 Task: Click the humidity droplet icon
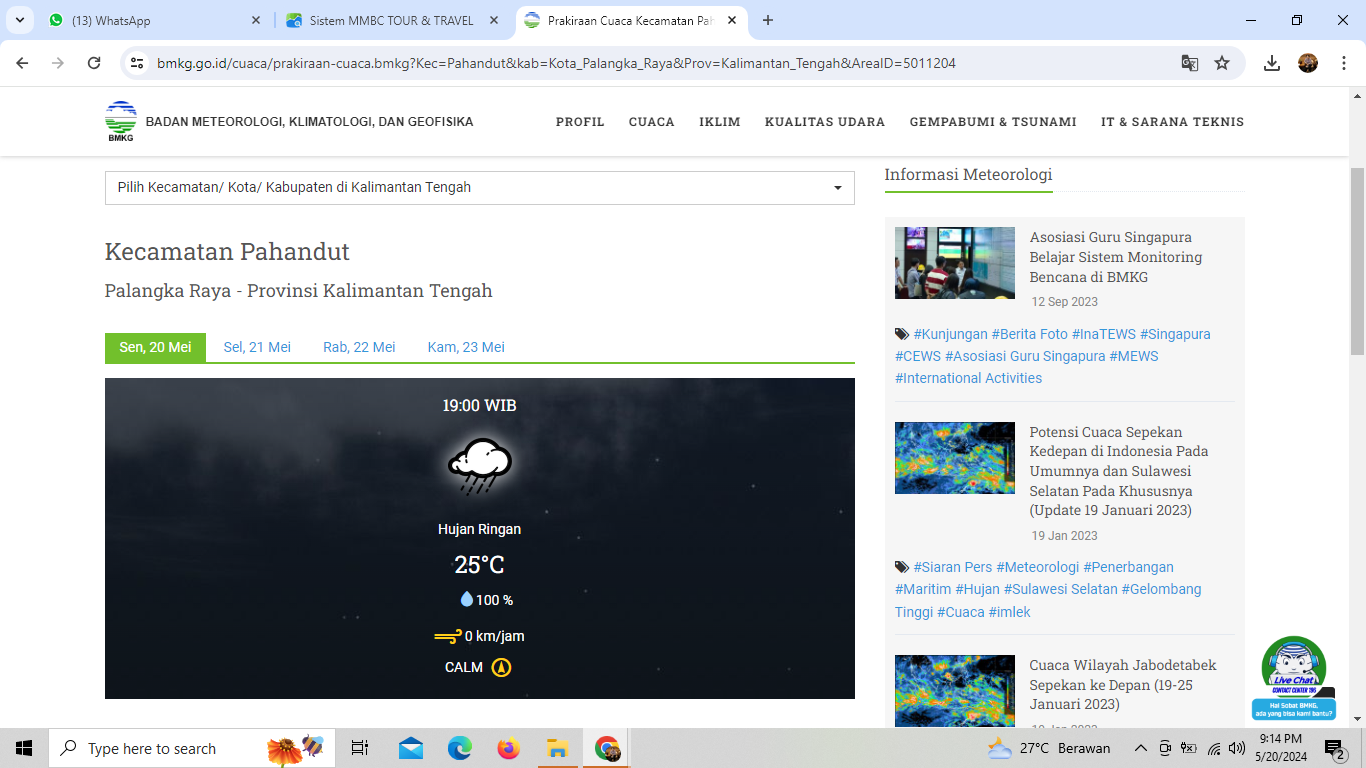[x=466, y=599]
